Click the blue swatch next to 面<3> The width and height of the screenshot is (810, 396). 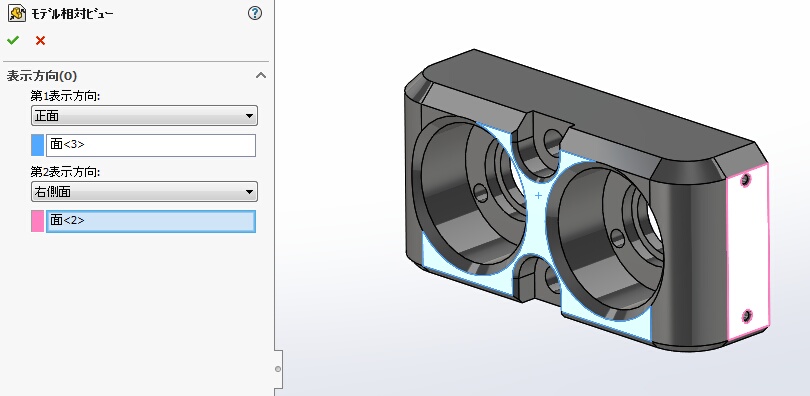pos(38,145)
